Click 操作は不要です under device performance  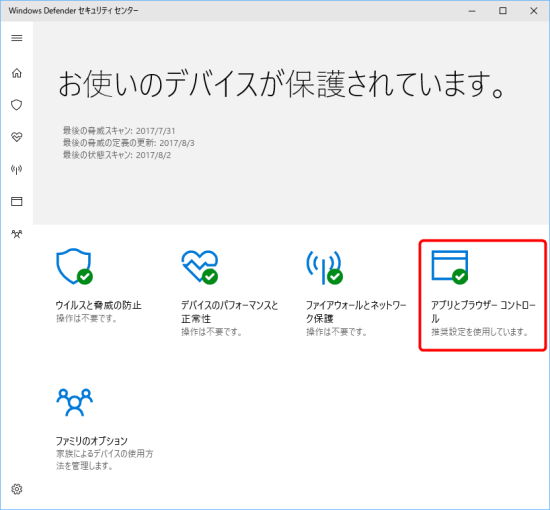pos(212,332)
